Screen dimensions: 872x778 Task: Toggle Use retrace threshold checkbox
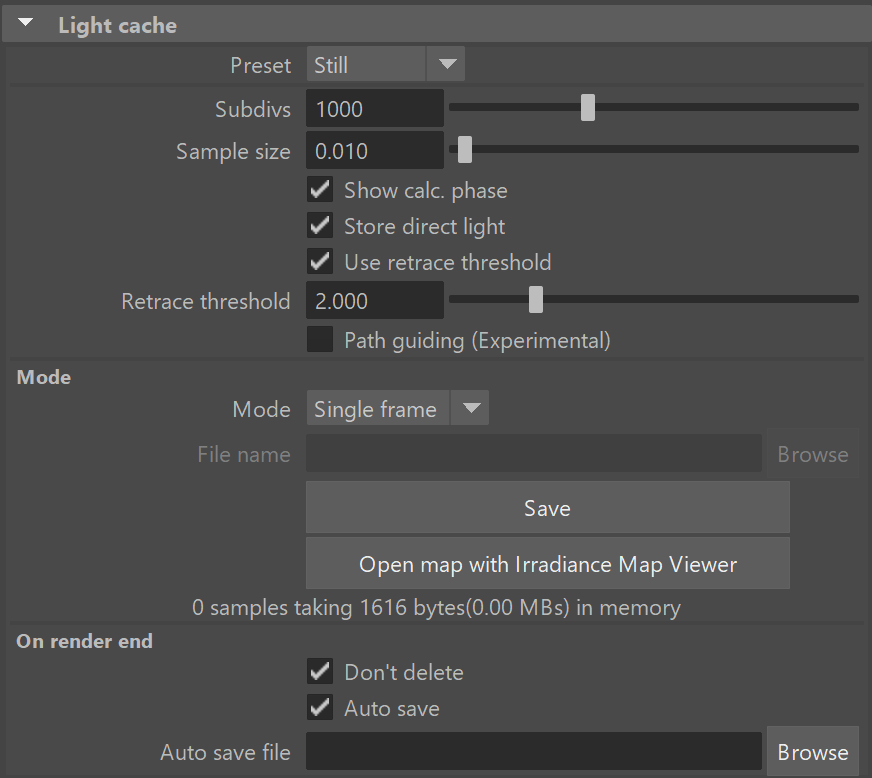(320, 261)
